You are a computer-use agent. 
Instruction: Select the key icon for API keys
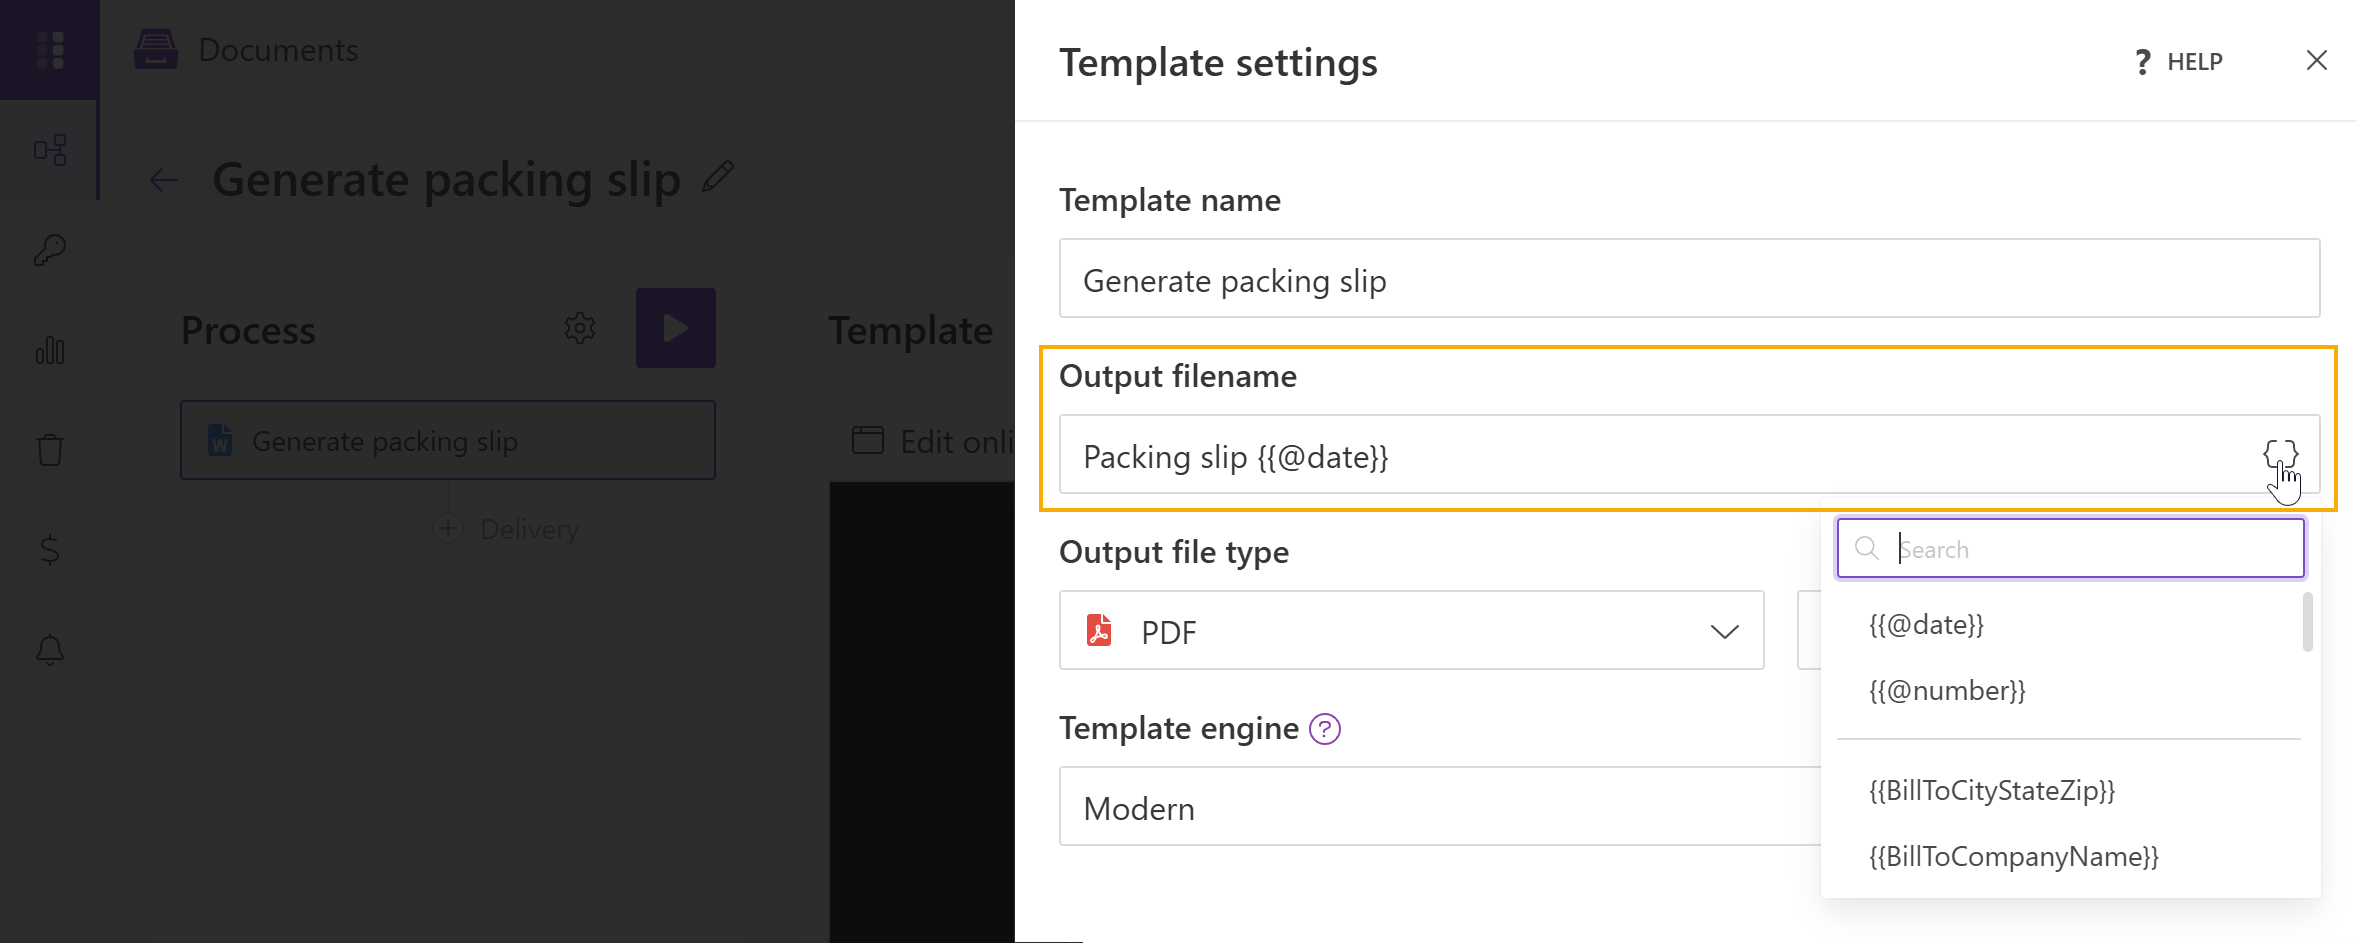[x=50, y=250]
